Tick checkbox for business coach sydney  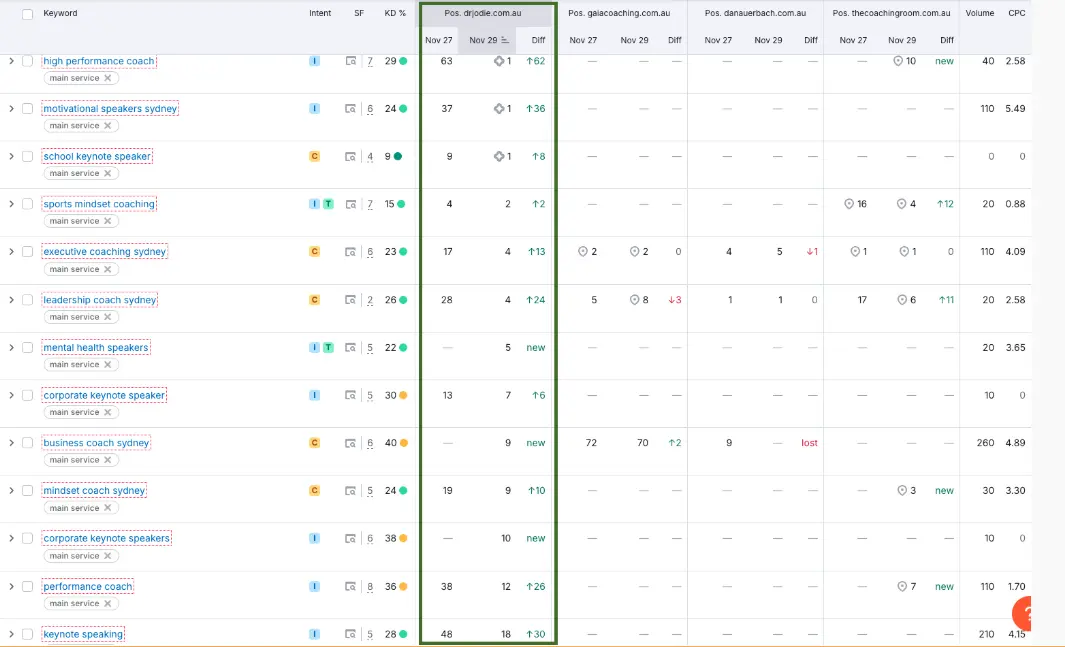[27, 443]
